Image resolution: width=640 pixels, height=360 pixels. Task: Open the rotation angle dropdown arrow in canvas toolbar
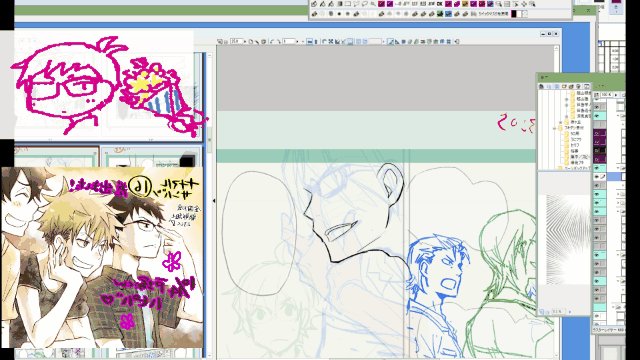point(297,41)
